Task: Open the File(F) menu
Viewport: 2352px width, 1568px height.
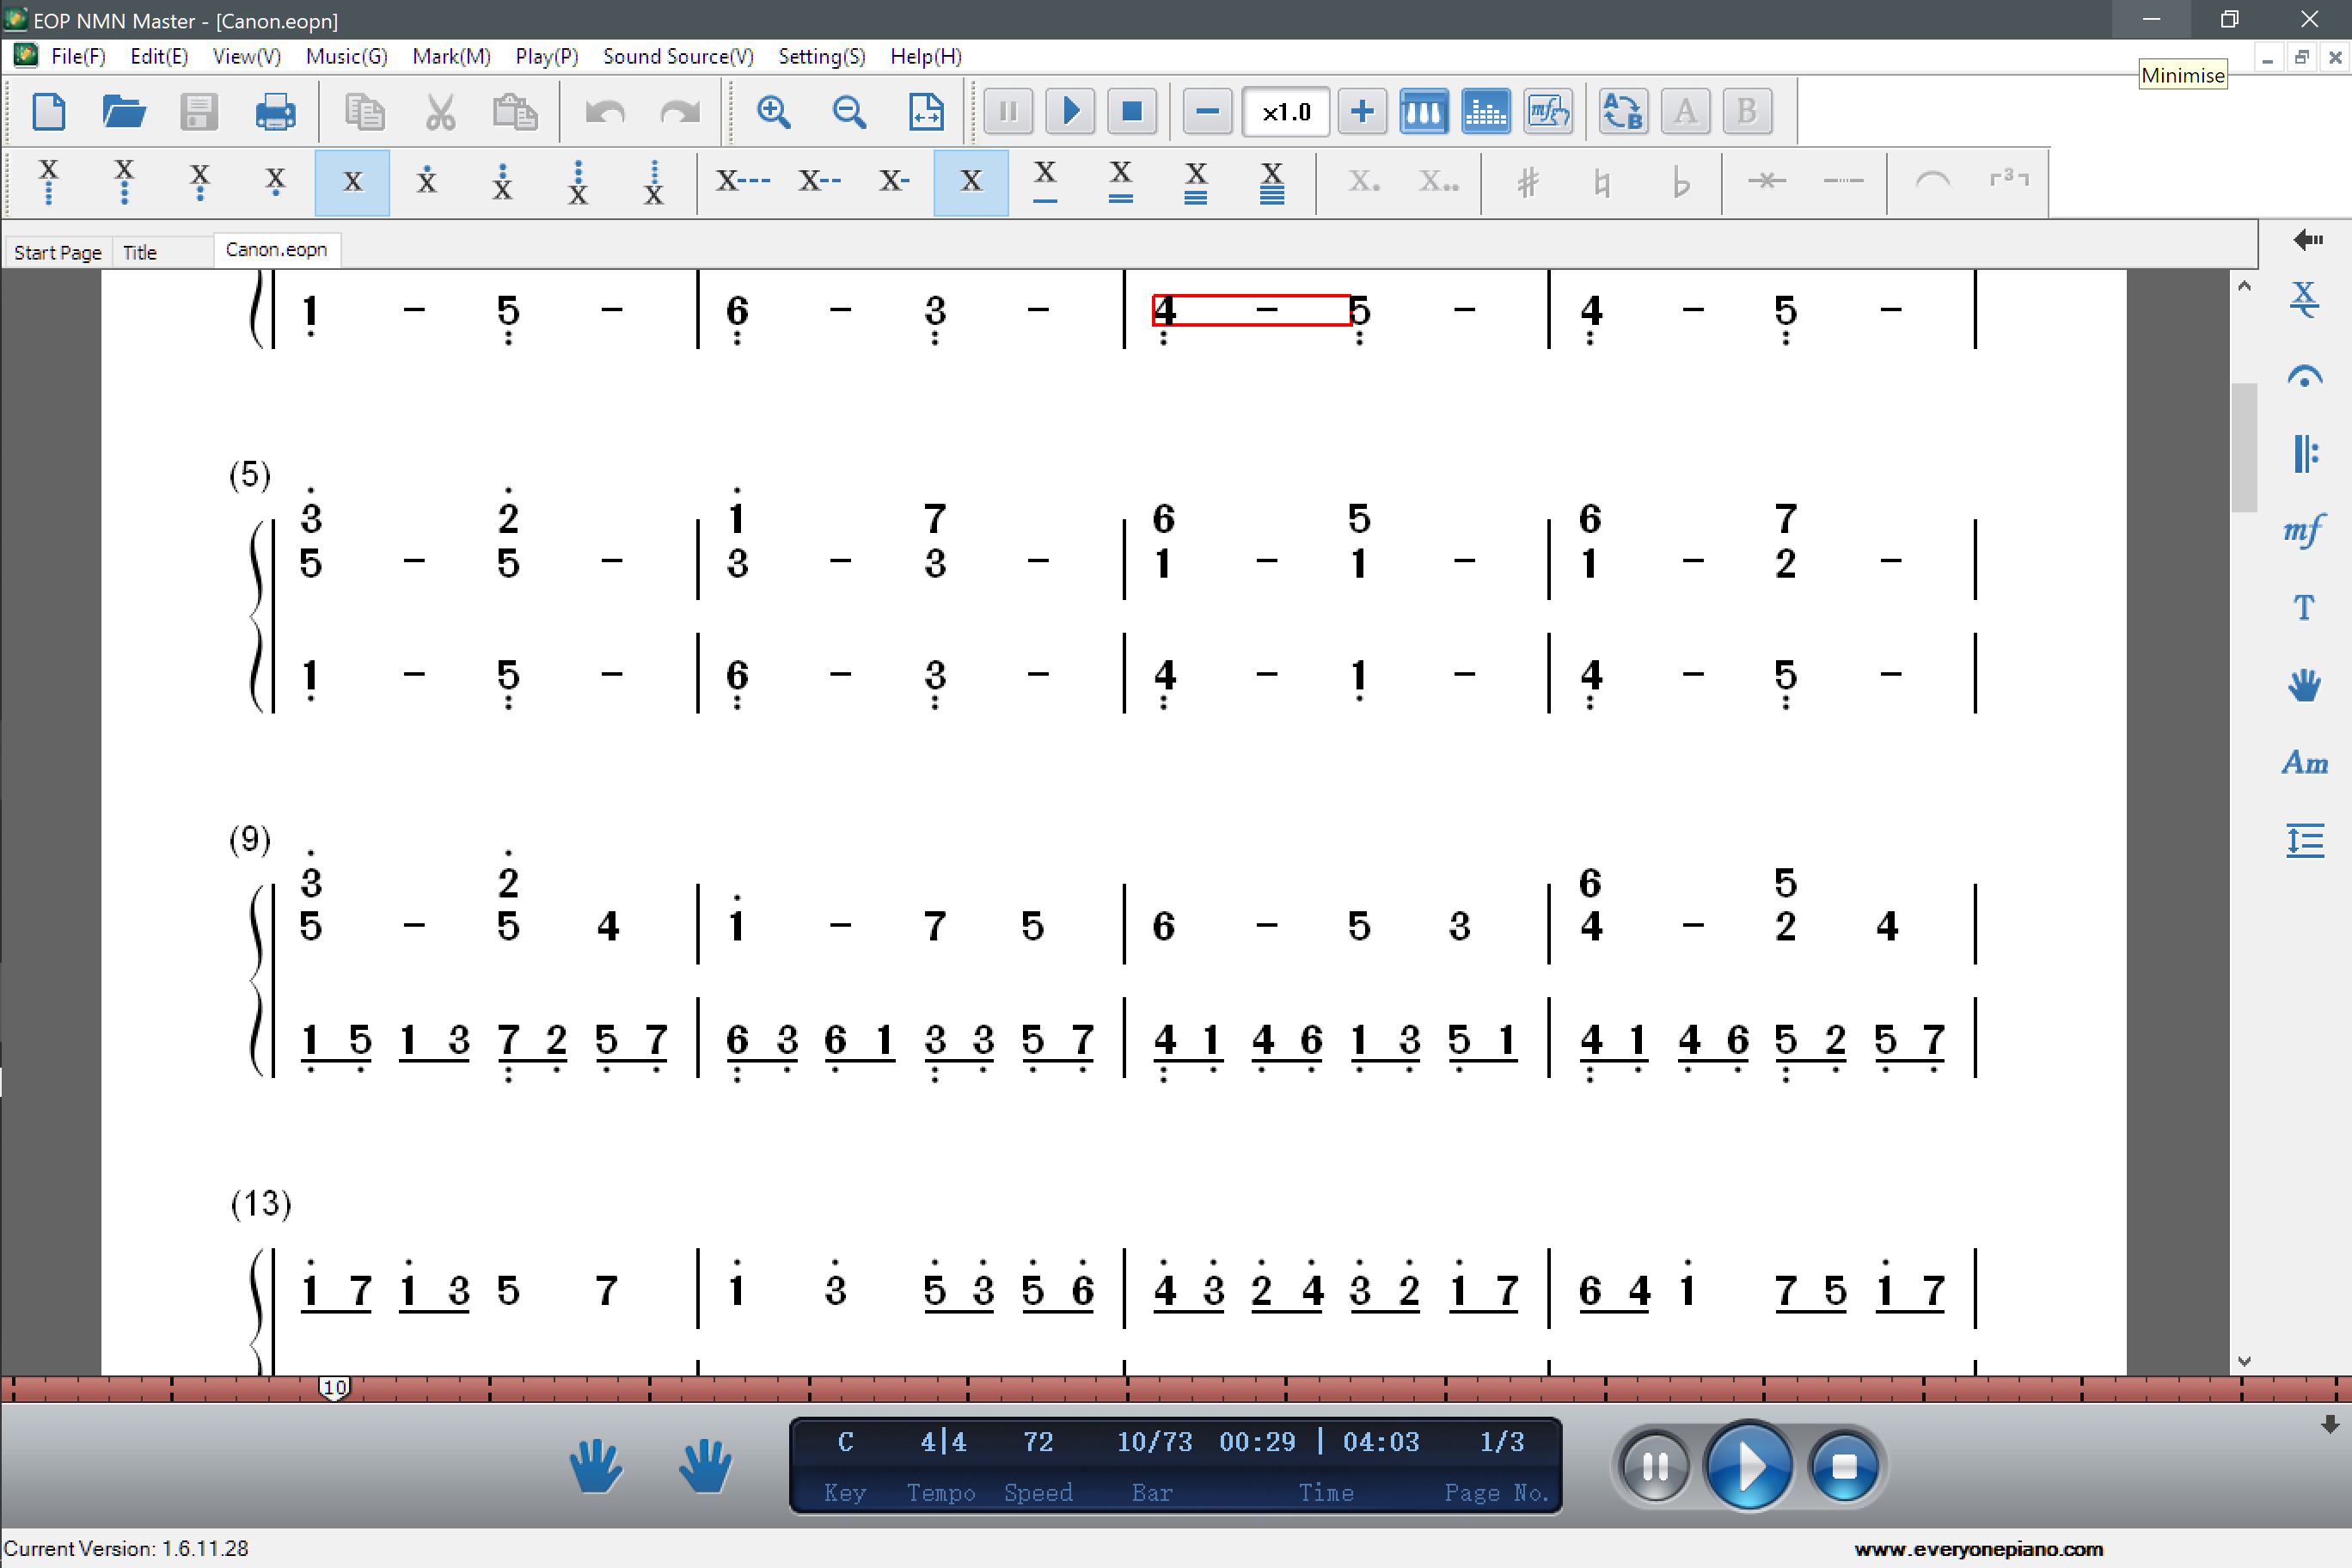Action: click(78, 56)
